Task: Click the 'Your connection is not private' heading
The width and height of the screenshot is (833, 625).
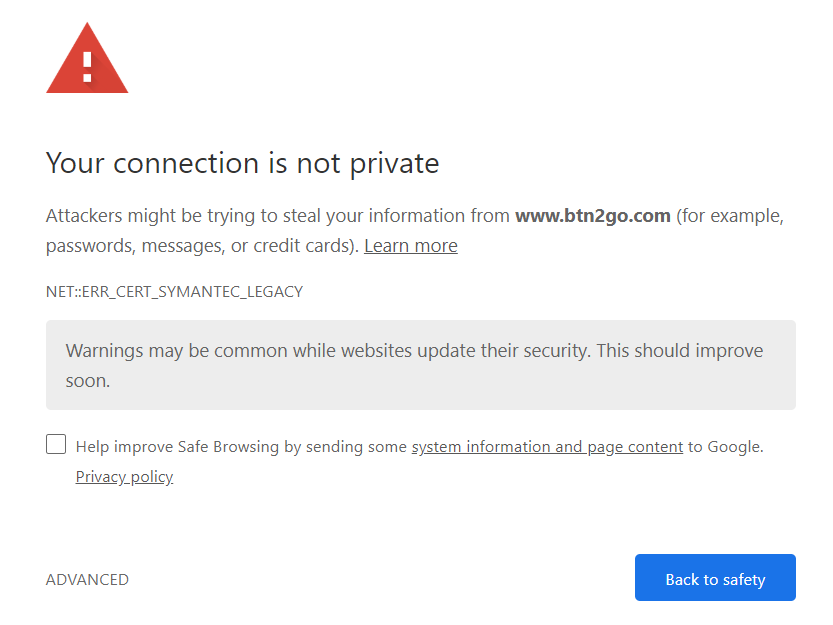Action: 242,163
